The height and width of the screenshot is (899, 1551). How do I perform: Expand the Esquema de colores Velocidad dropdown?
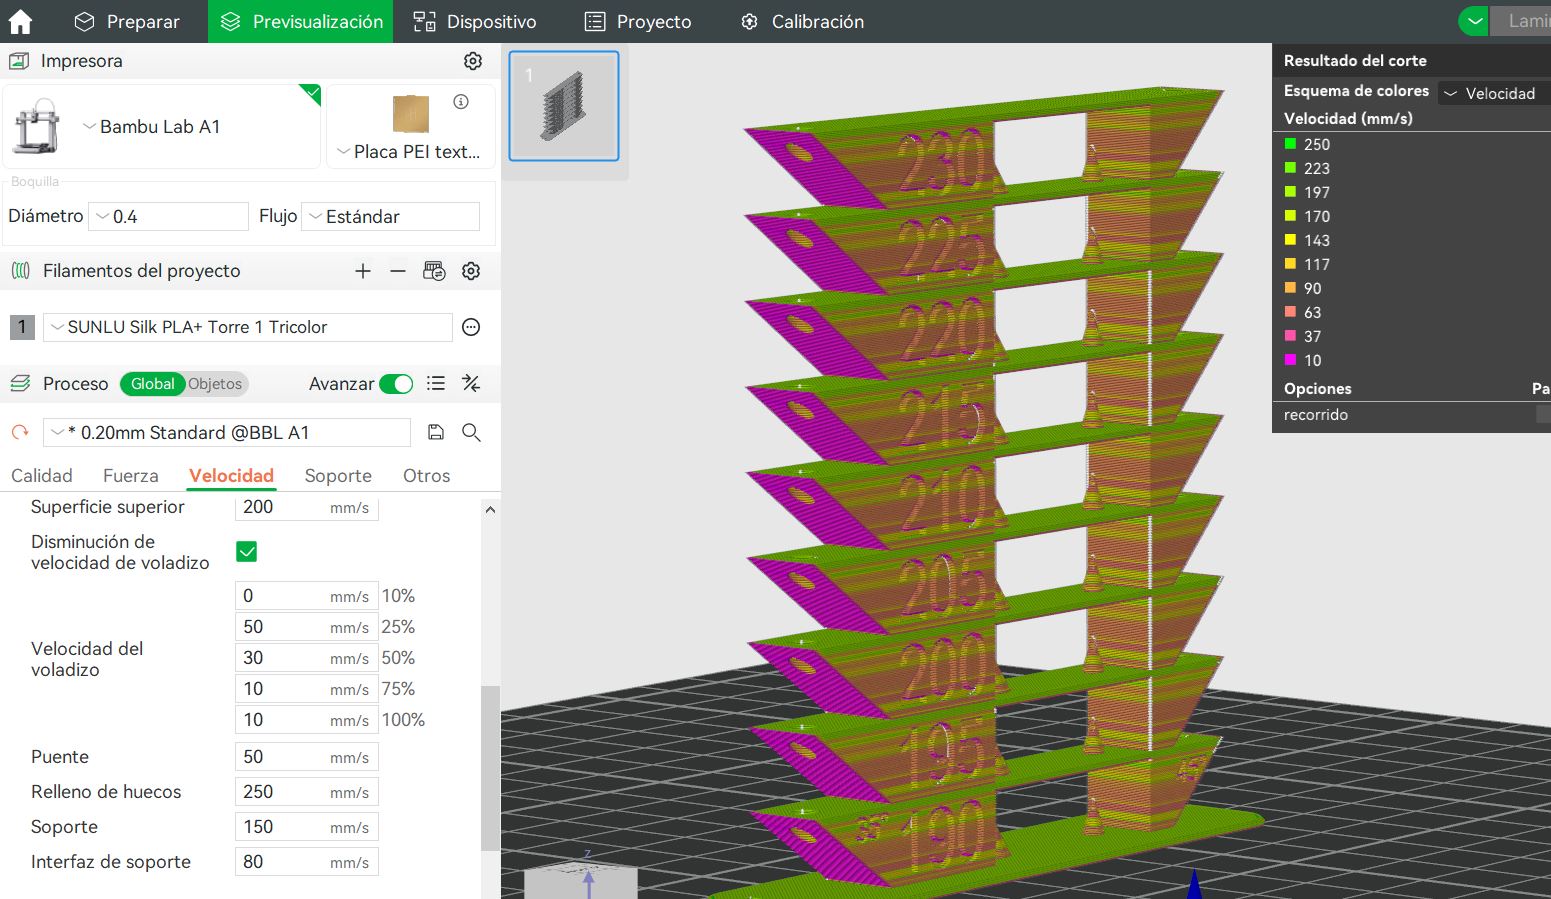1494,93
